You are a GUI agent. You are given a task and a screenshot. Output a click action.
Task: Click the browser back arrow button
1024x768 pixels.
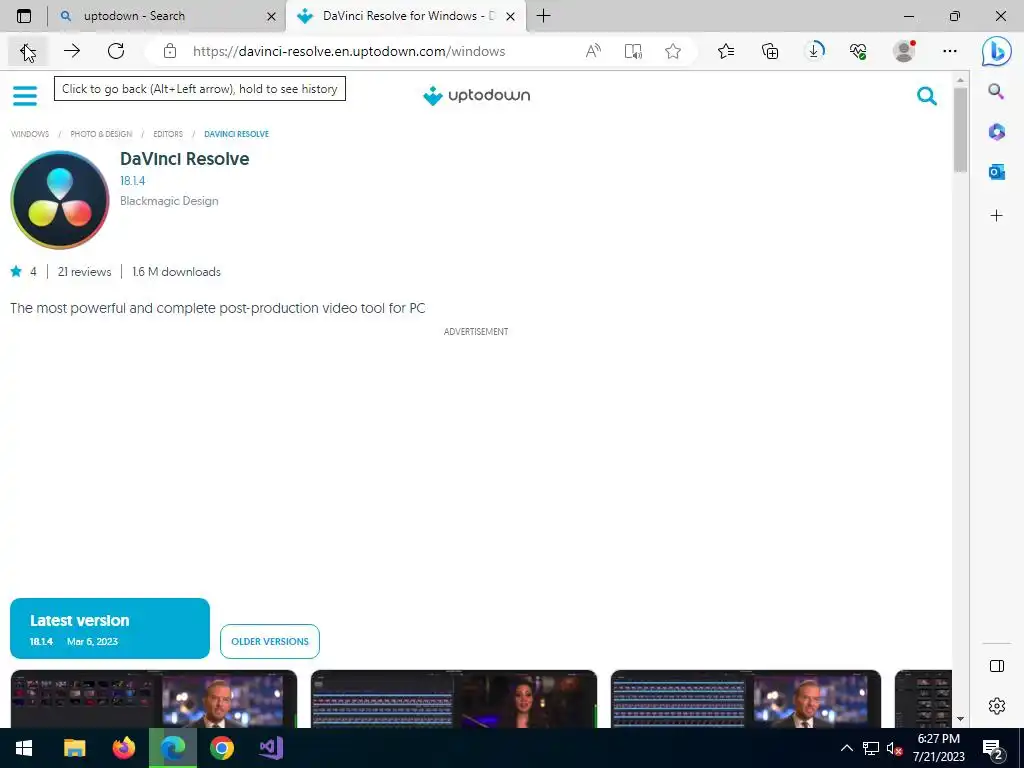(27, 51)
